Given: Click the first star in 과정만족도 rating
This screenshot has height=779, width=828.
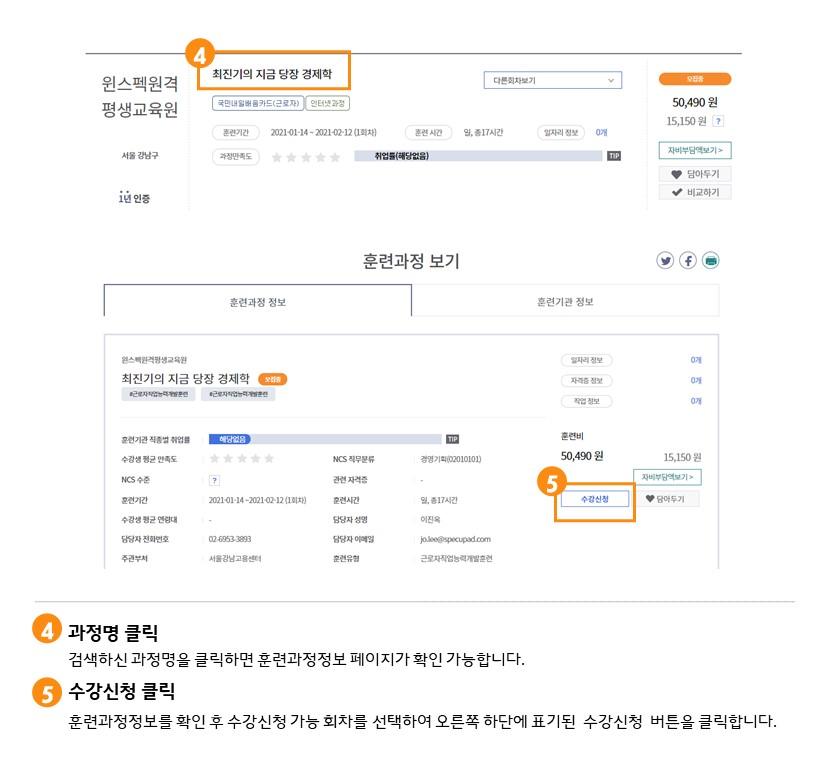Looking at the screenshot, I should tap(277, 157).
